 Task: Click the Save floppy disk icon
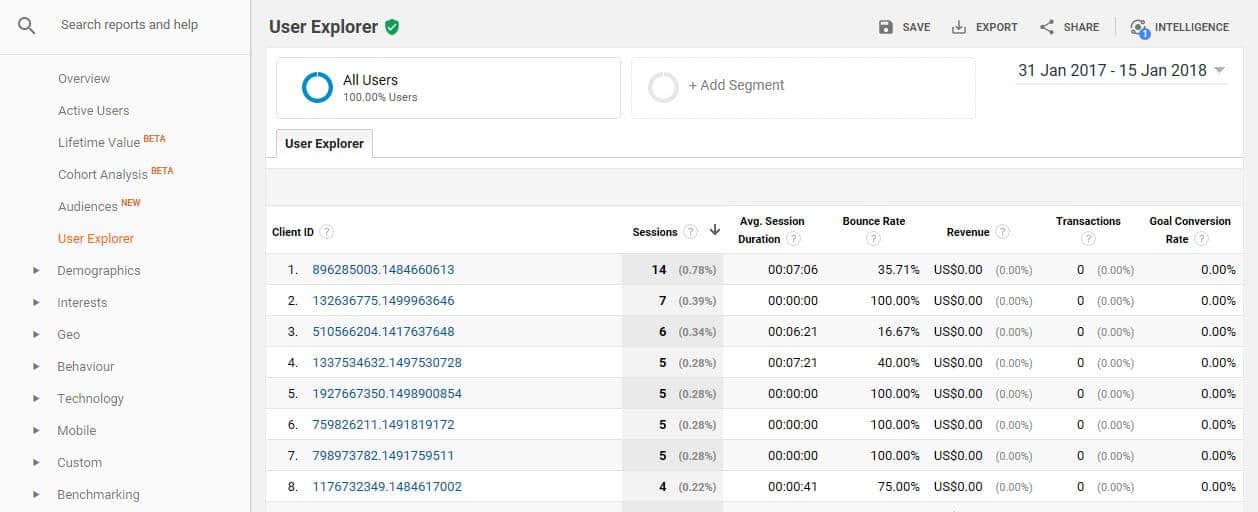click(x=886, y=27)
